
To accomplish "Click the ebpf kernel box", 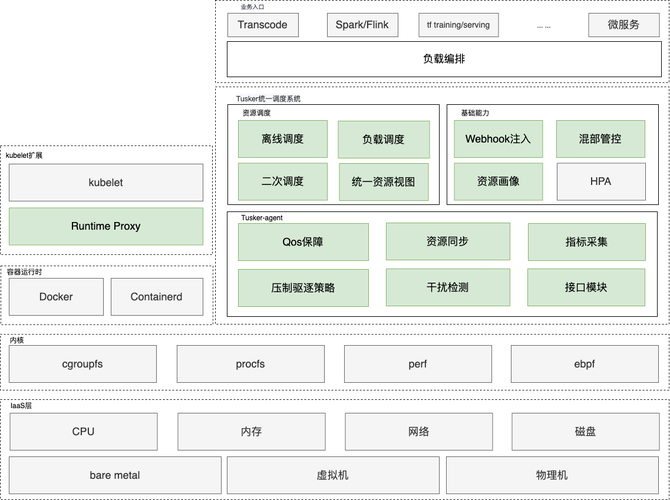I will click(x=584, y=364).
